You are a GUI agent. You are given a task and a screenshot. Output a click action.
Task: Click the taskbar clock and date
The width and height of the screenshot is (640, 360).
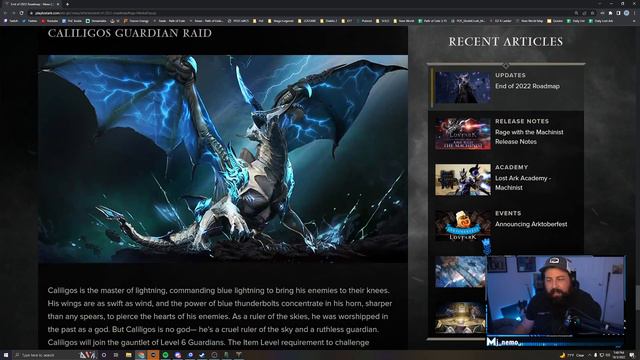coord(619,355)
